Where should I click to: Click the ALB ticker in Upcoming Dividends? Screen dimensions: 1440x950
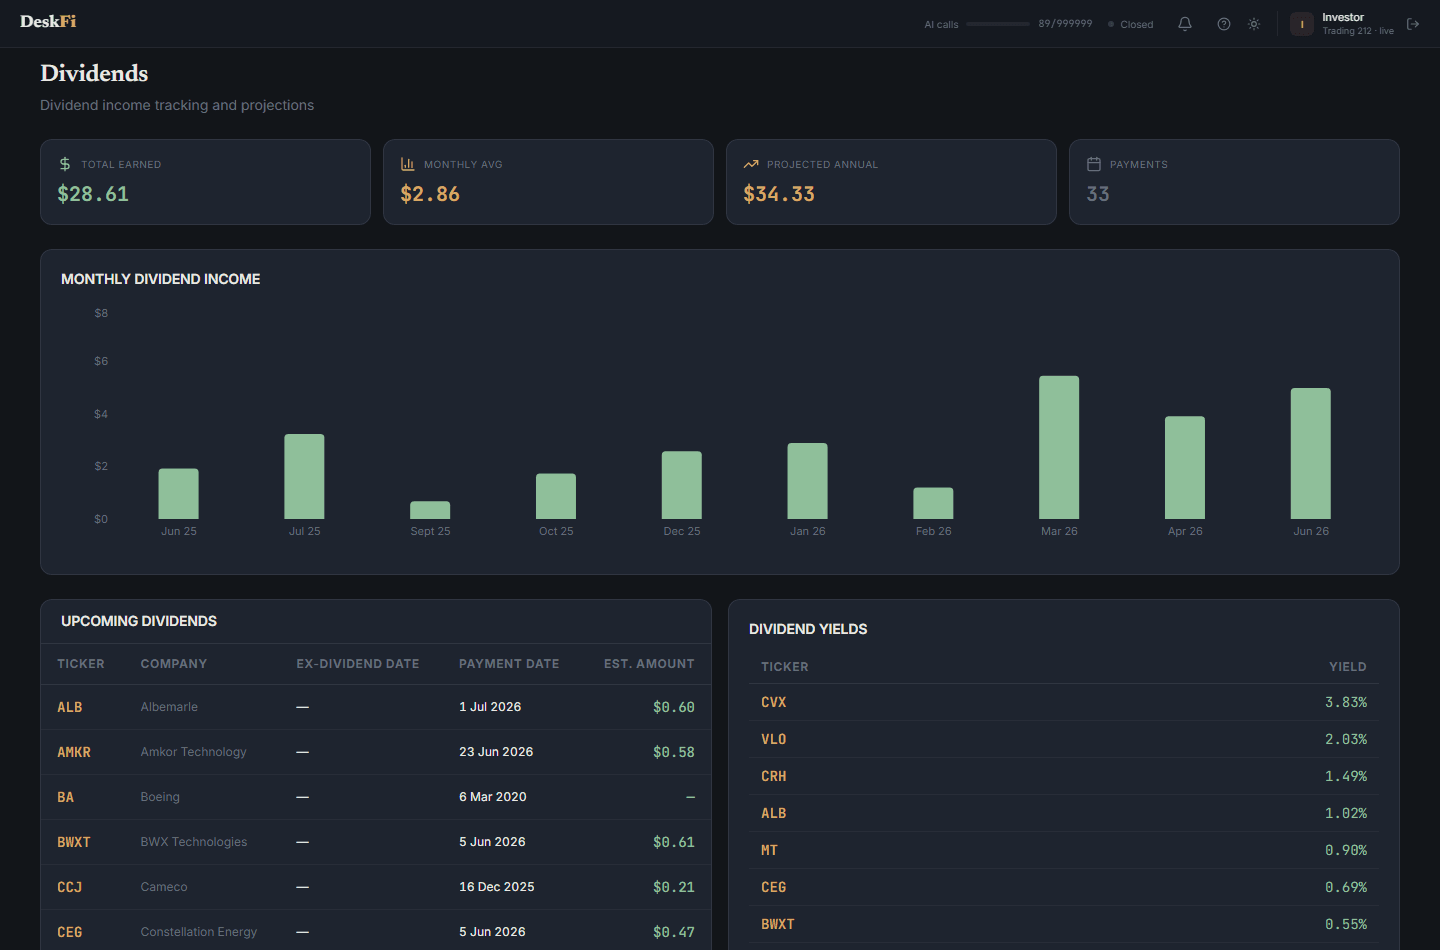click(x=70, y=707)
